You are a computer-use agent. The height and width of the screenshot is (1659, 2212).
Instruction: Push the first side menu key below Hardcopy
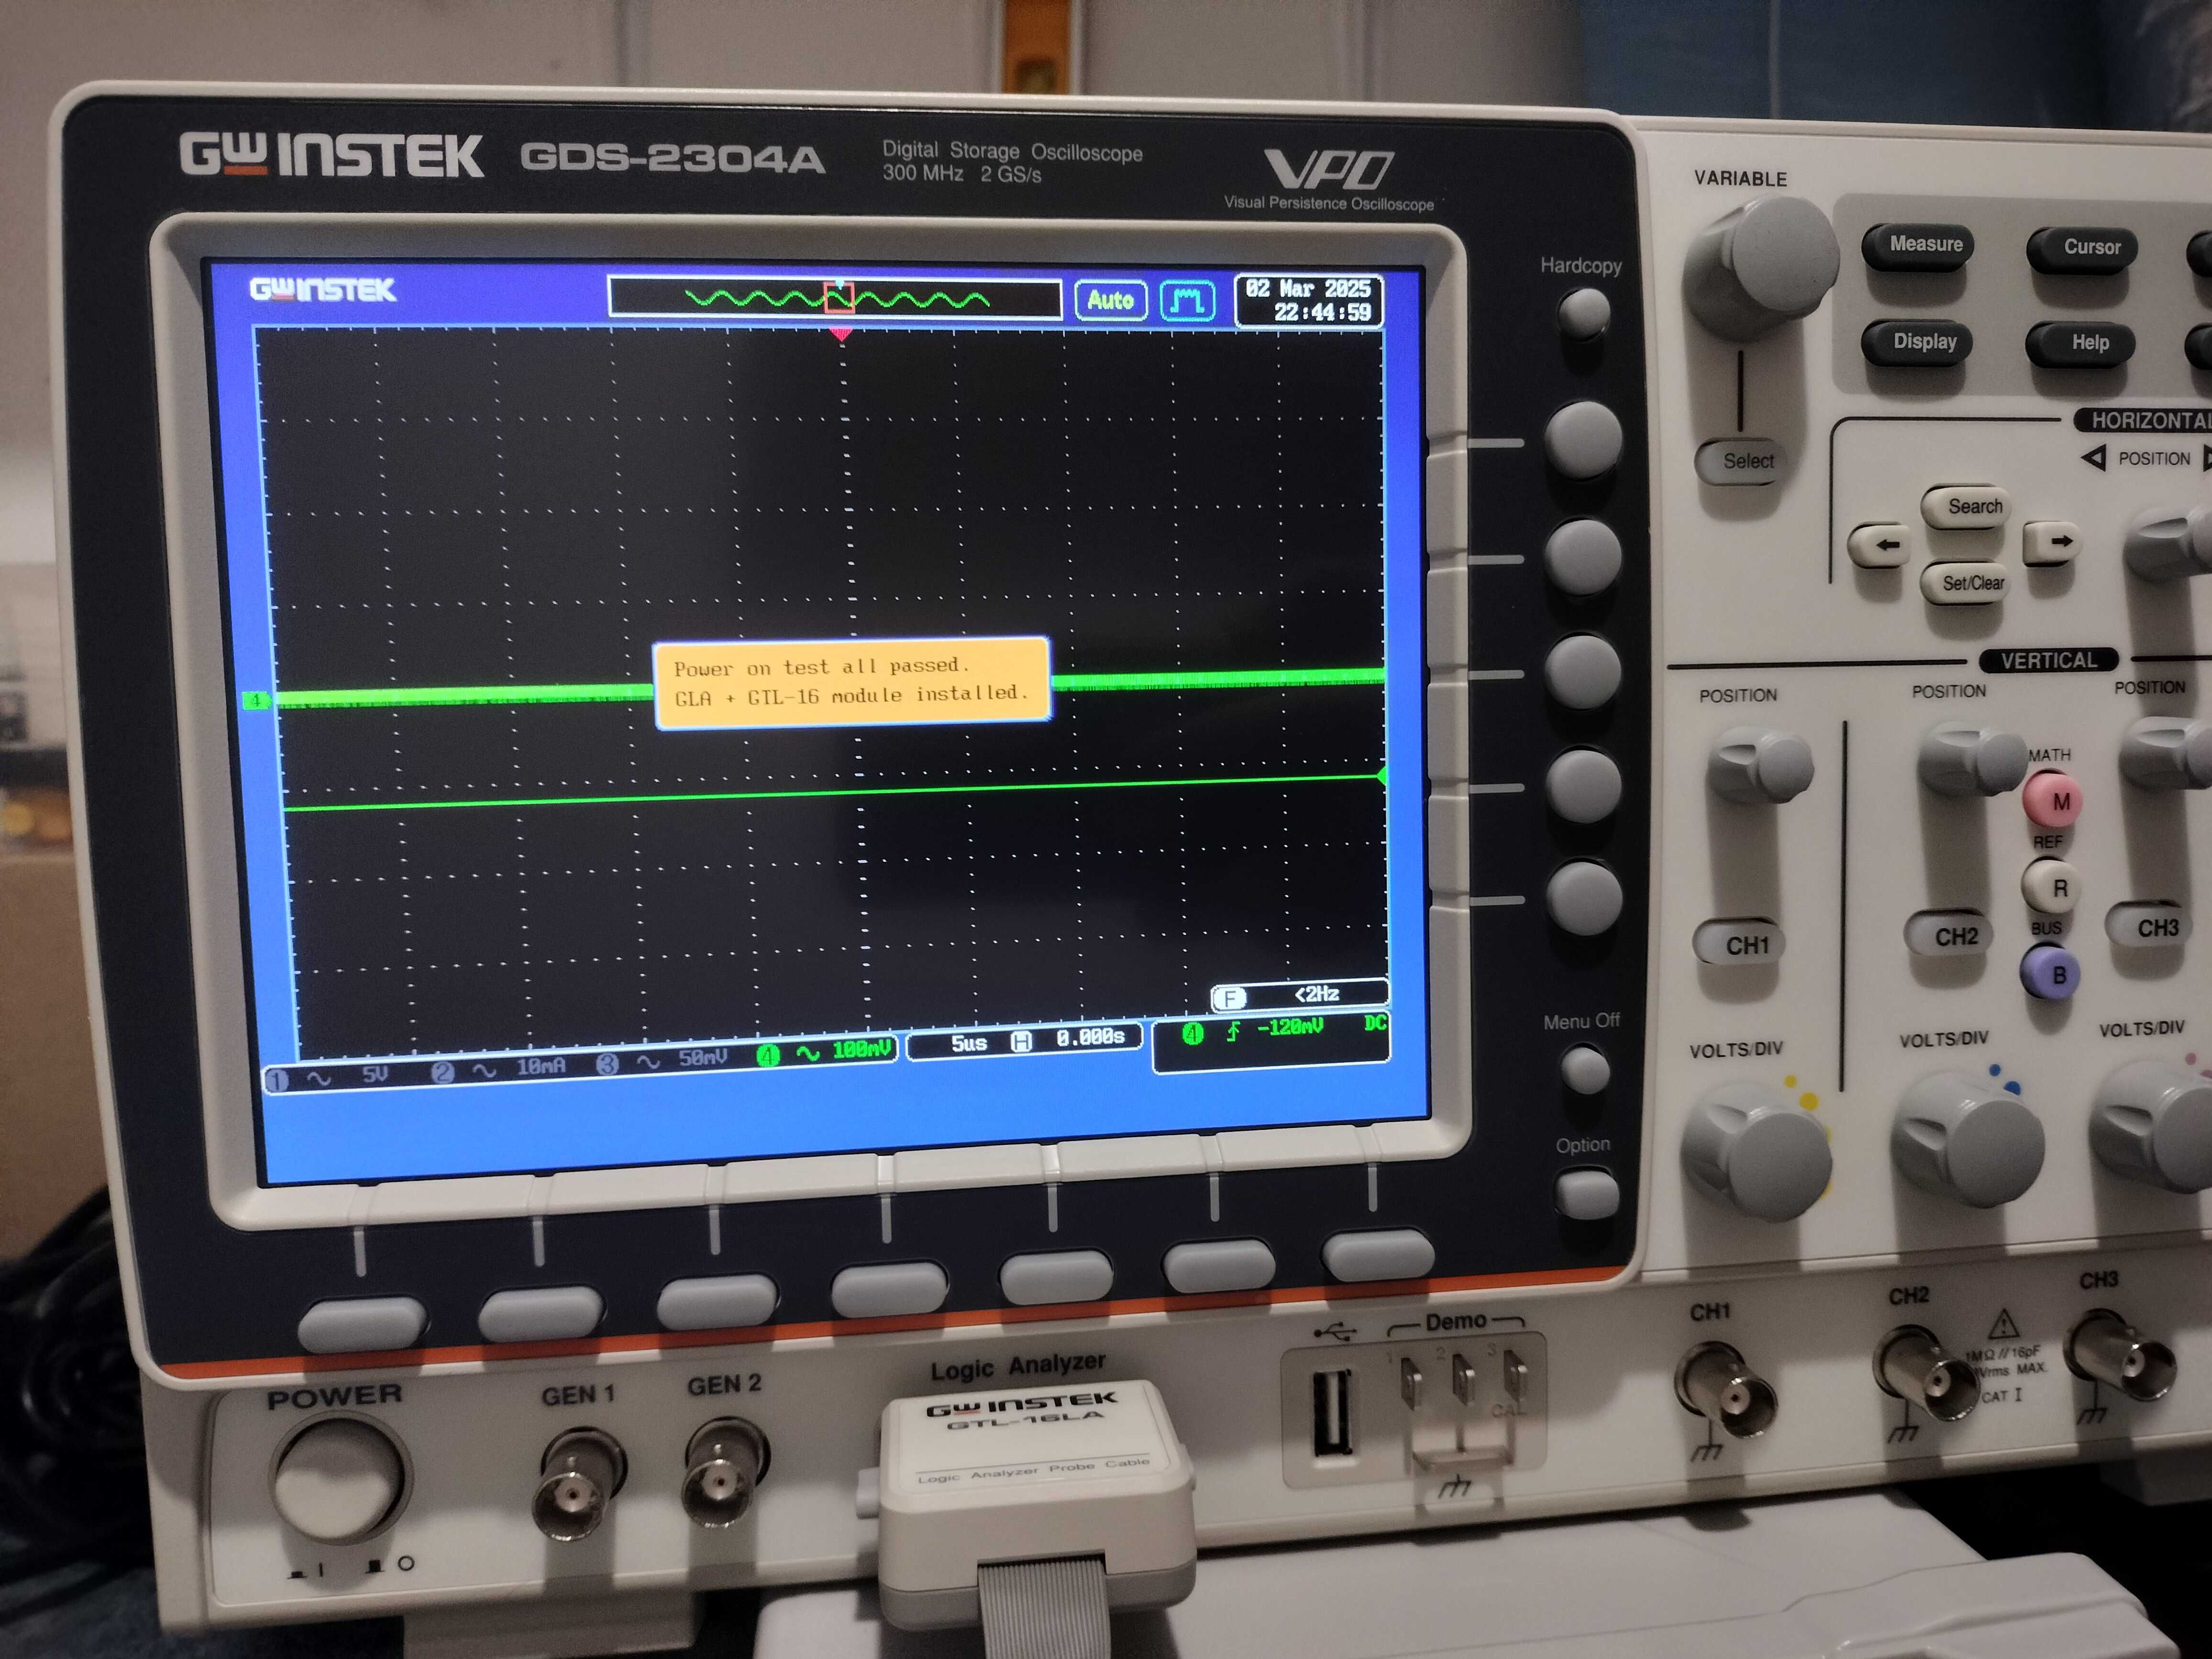1582,439
